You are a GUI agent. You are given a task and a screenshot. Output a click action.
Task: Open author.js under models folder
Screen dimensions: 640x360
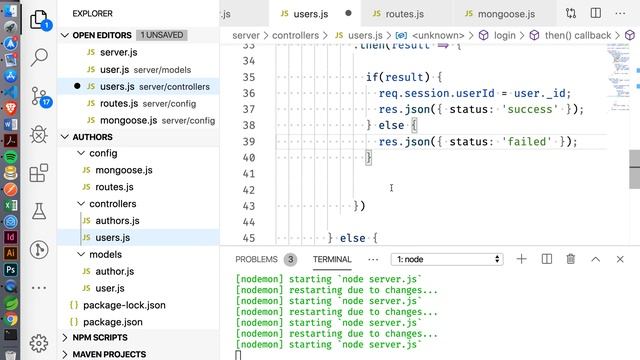click(139, 271)
